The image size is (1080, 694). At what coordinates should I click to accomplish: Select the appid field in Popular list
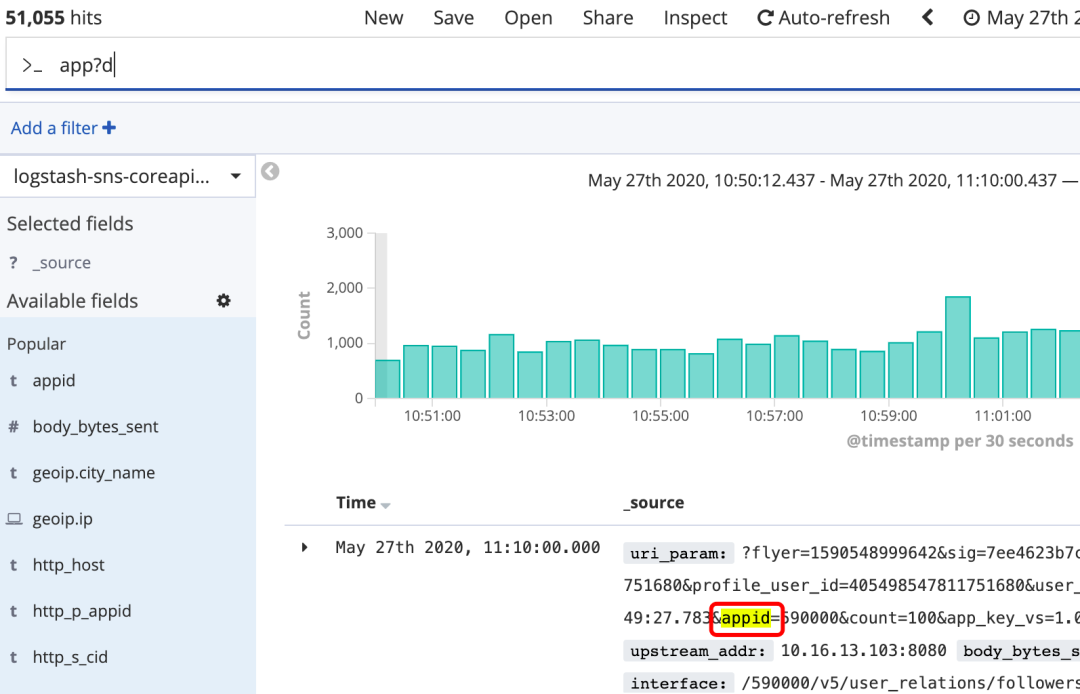54,381
